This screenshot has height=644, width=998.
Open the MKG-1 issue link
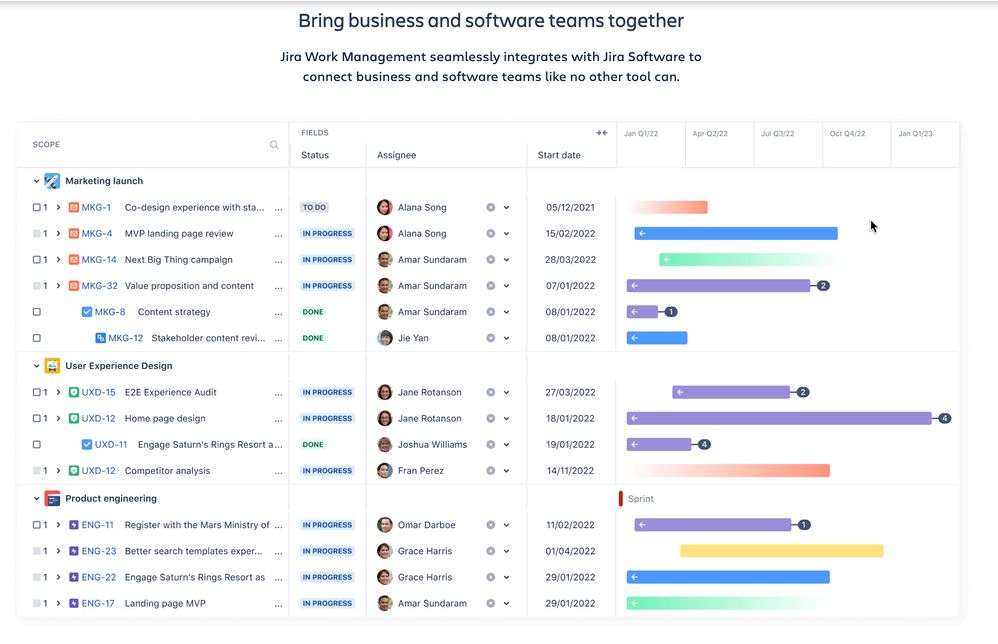click(96, 207)
